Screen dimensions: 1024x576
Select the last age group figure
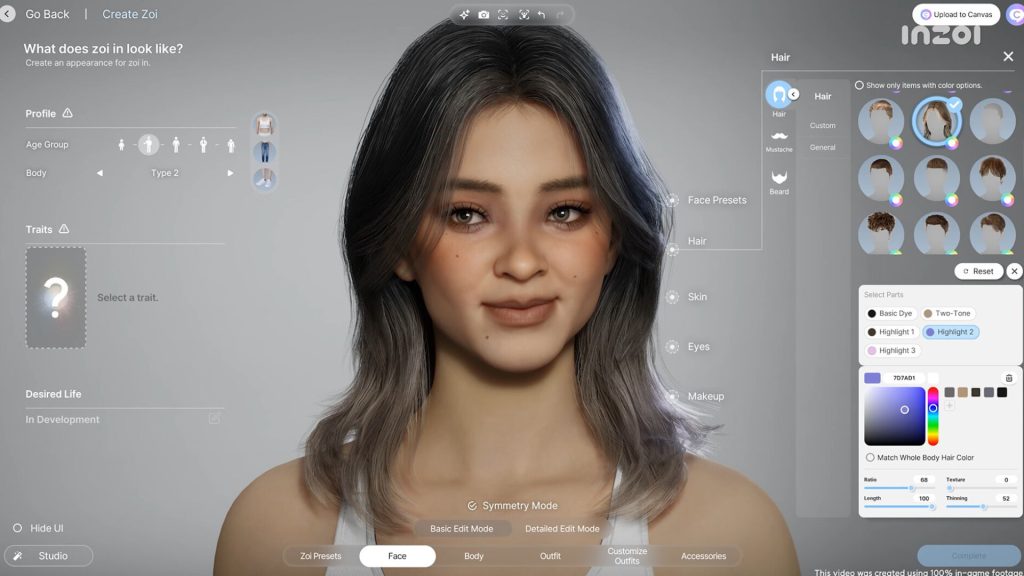tap(231, 145)
